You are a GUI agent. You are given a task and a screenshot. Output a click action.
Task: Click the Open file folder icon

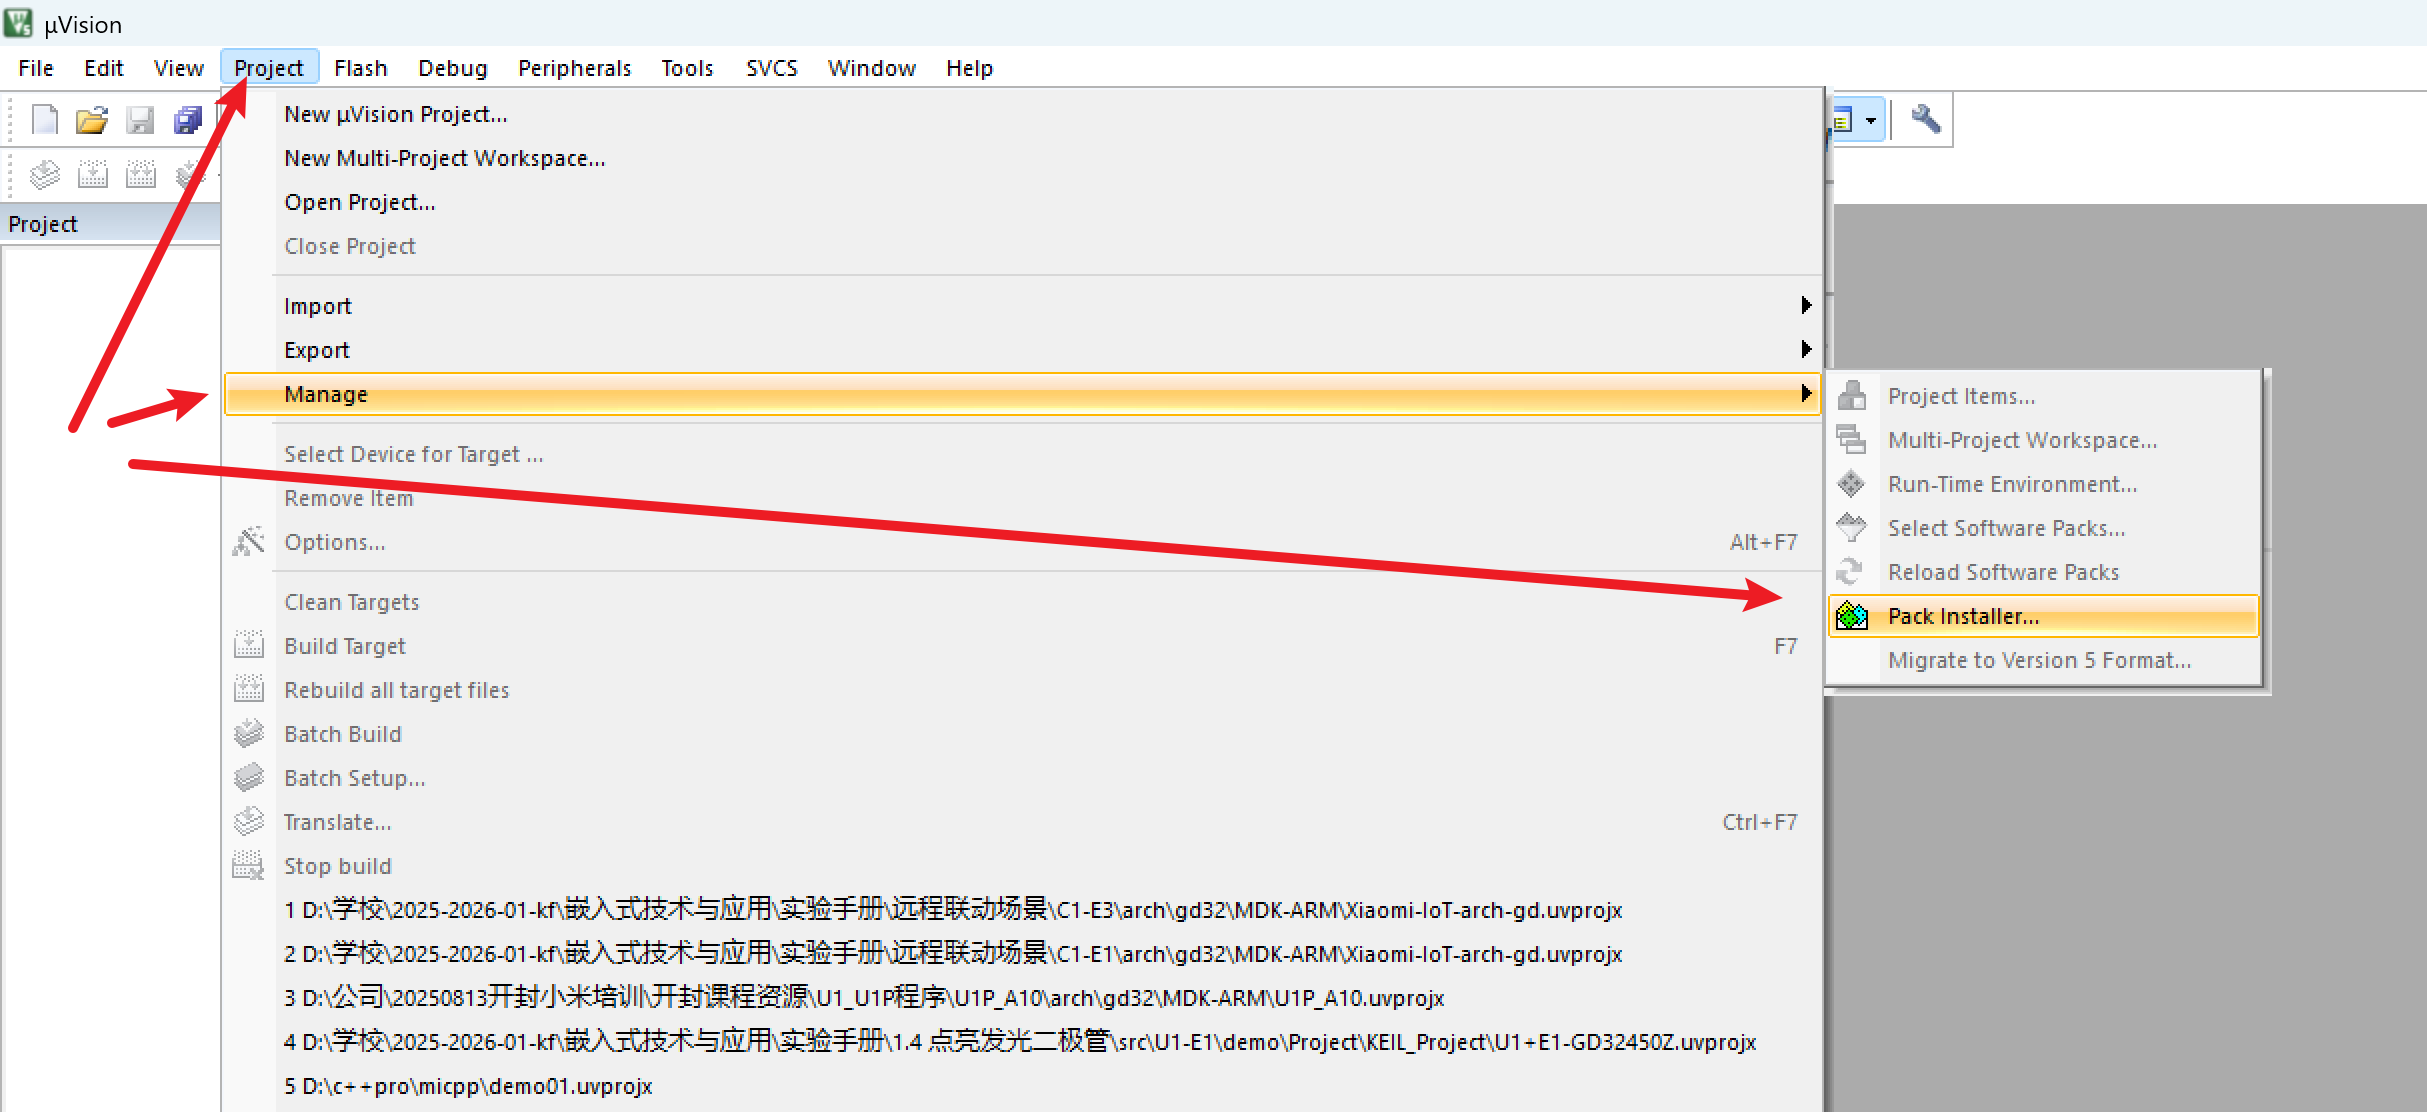(92, 120)
